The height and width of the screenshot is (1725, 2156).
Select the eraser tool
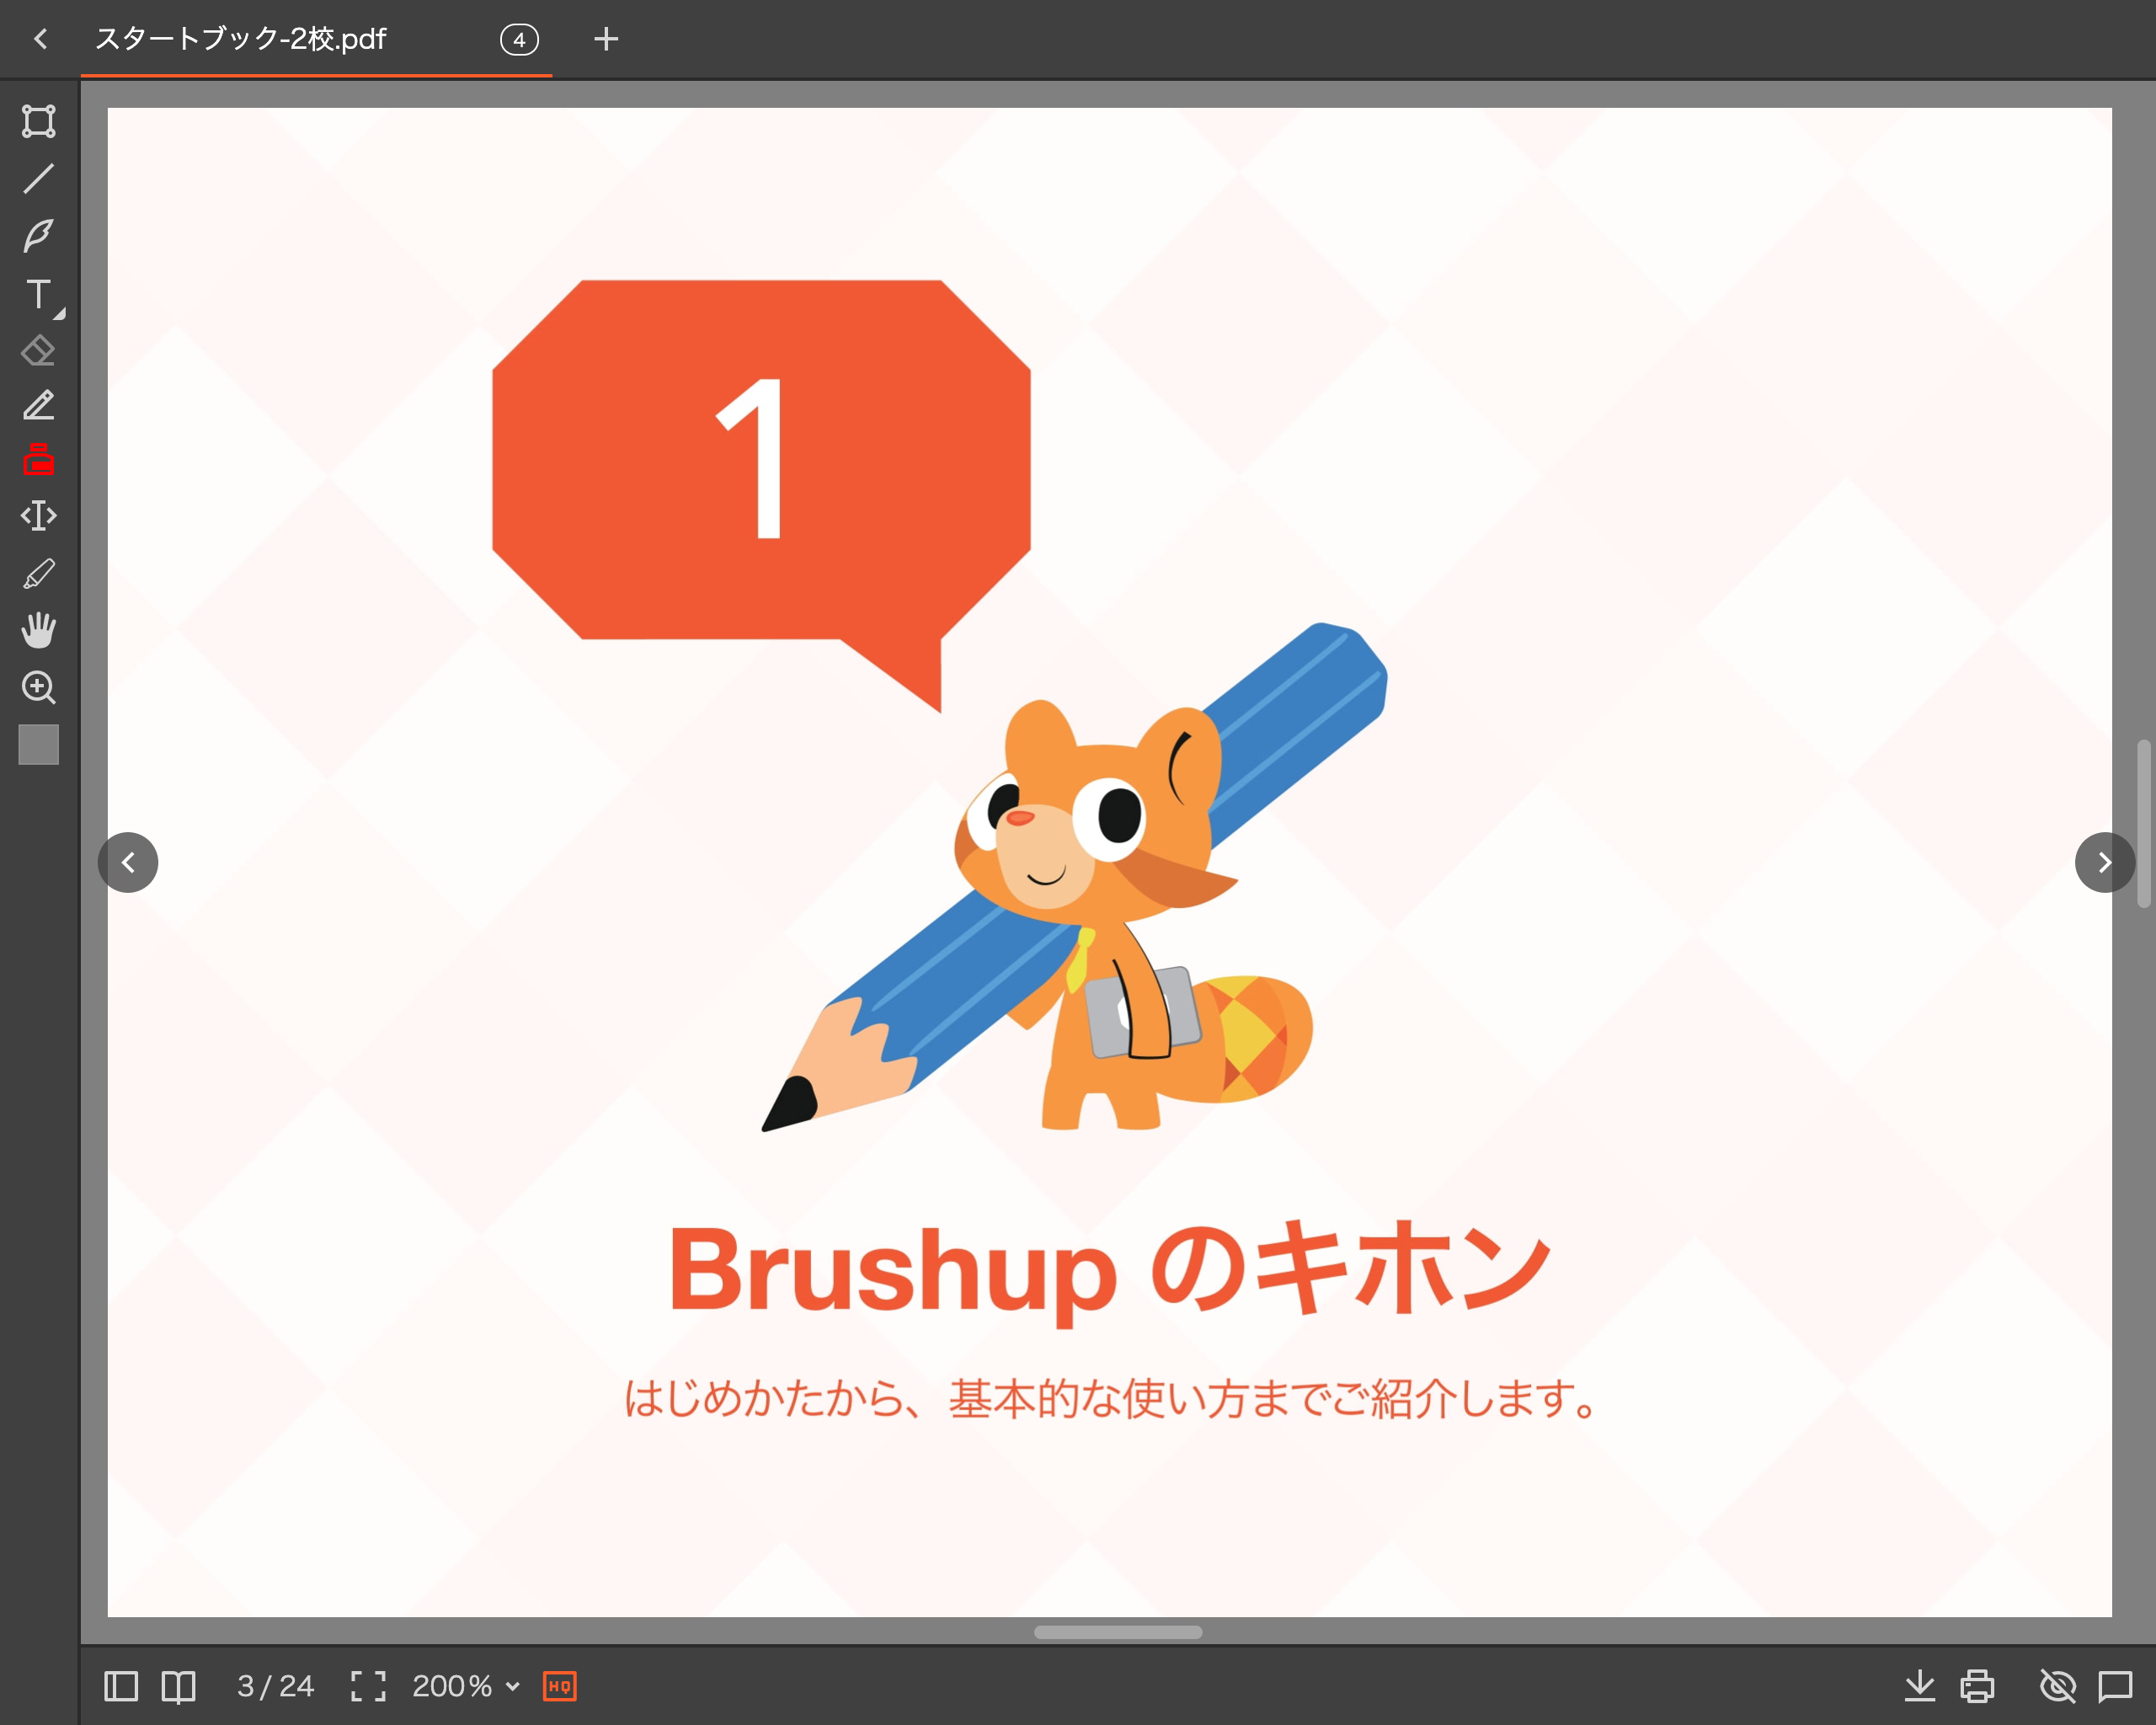(x=39, y=351)
